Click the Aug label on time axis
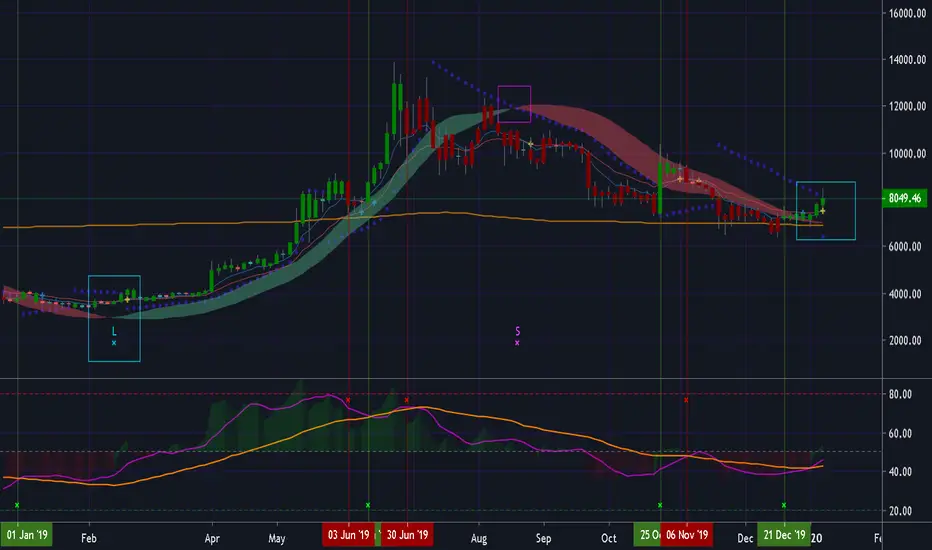Screen dimensions: 932x550 tap(479, 538)
